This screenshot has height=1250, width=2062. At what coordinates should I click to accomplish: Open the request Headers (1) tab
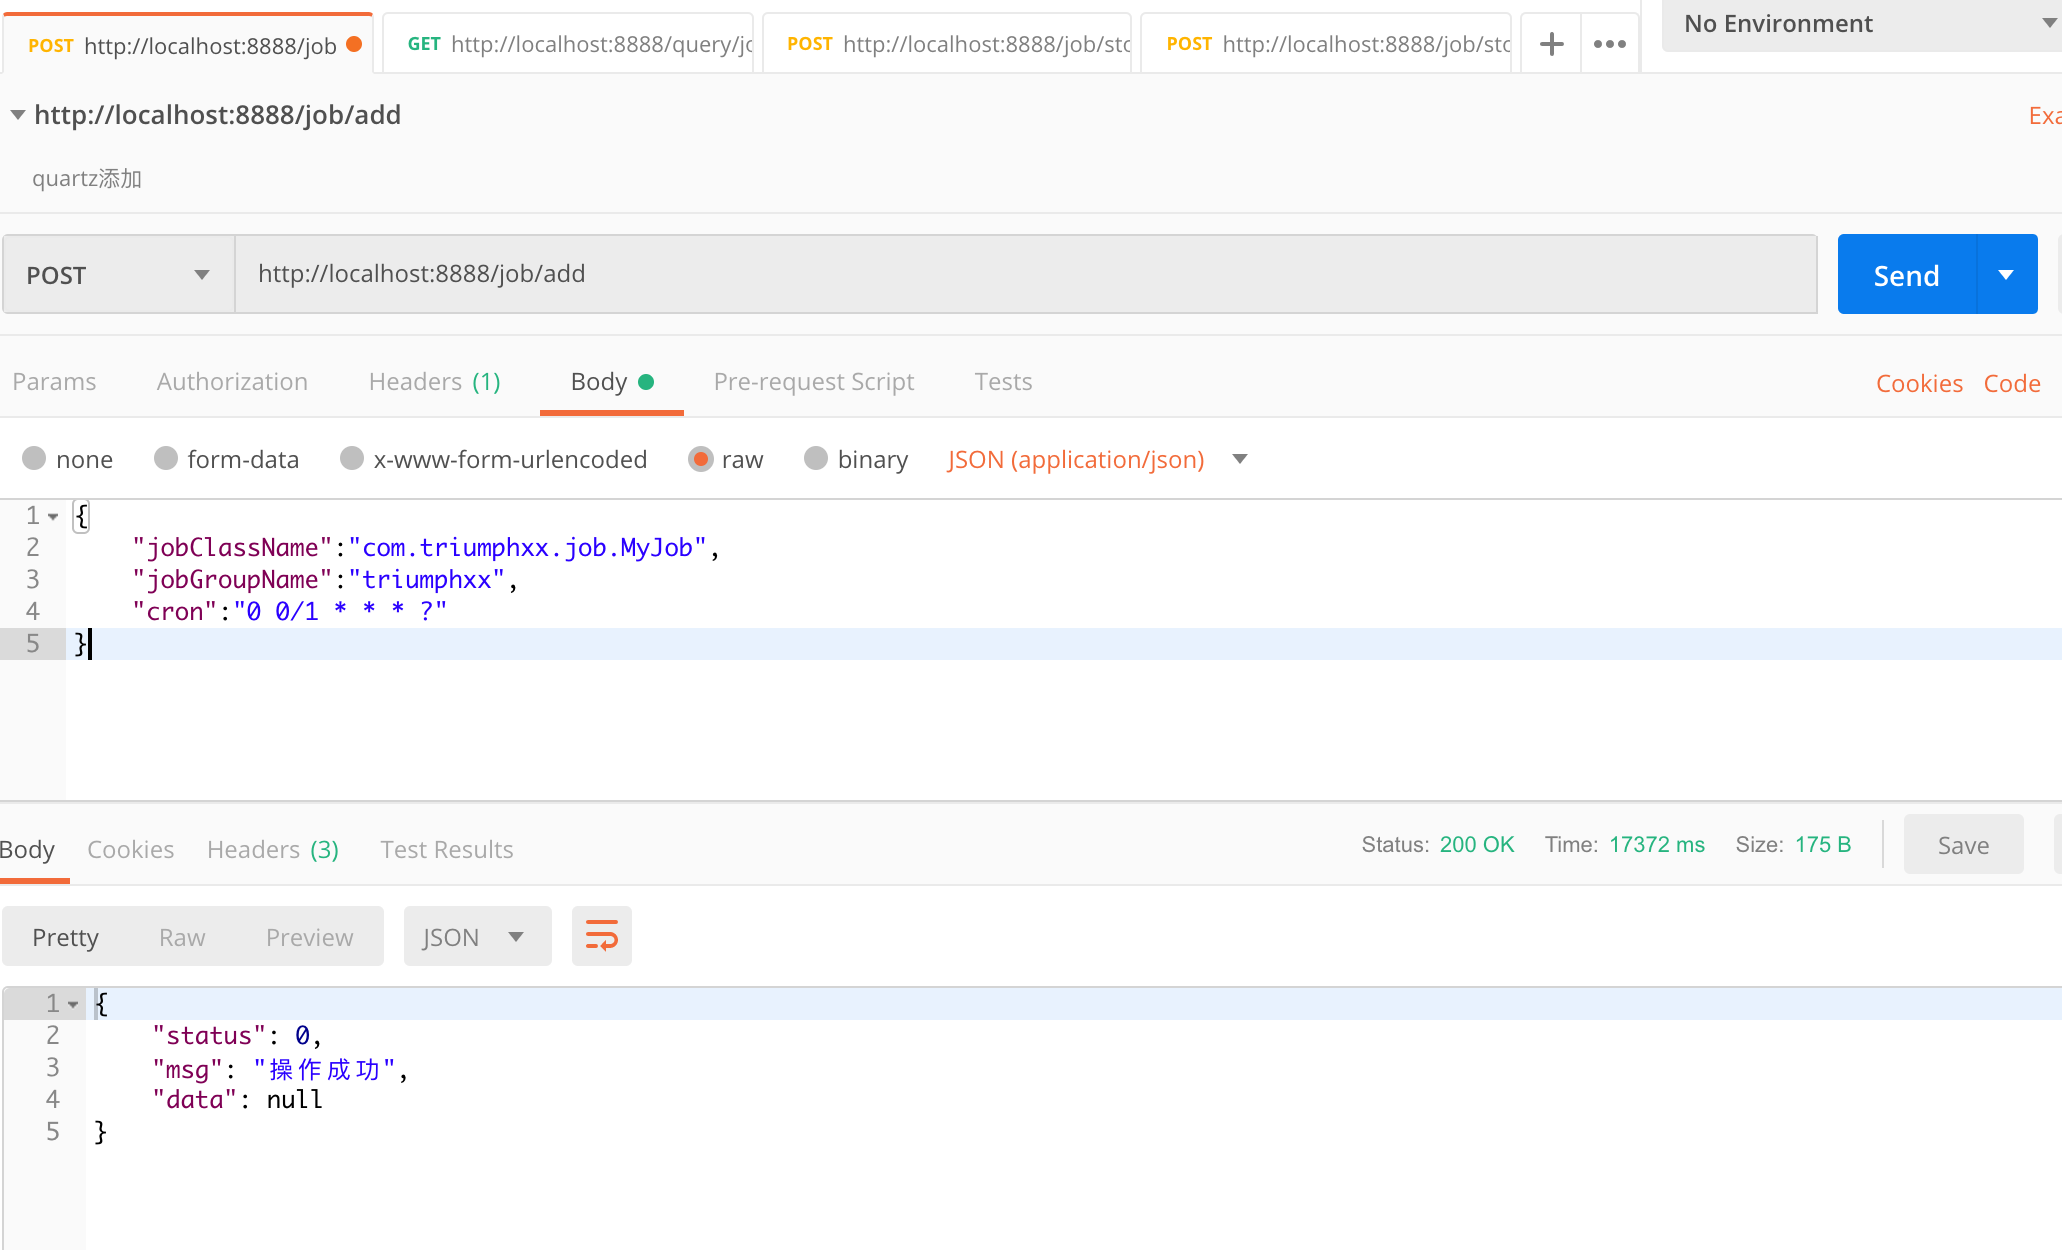coord(434,381)
